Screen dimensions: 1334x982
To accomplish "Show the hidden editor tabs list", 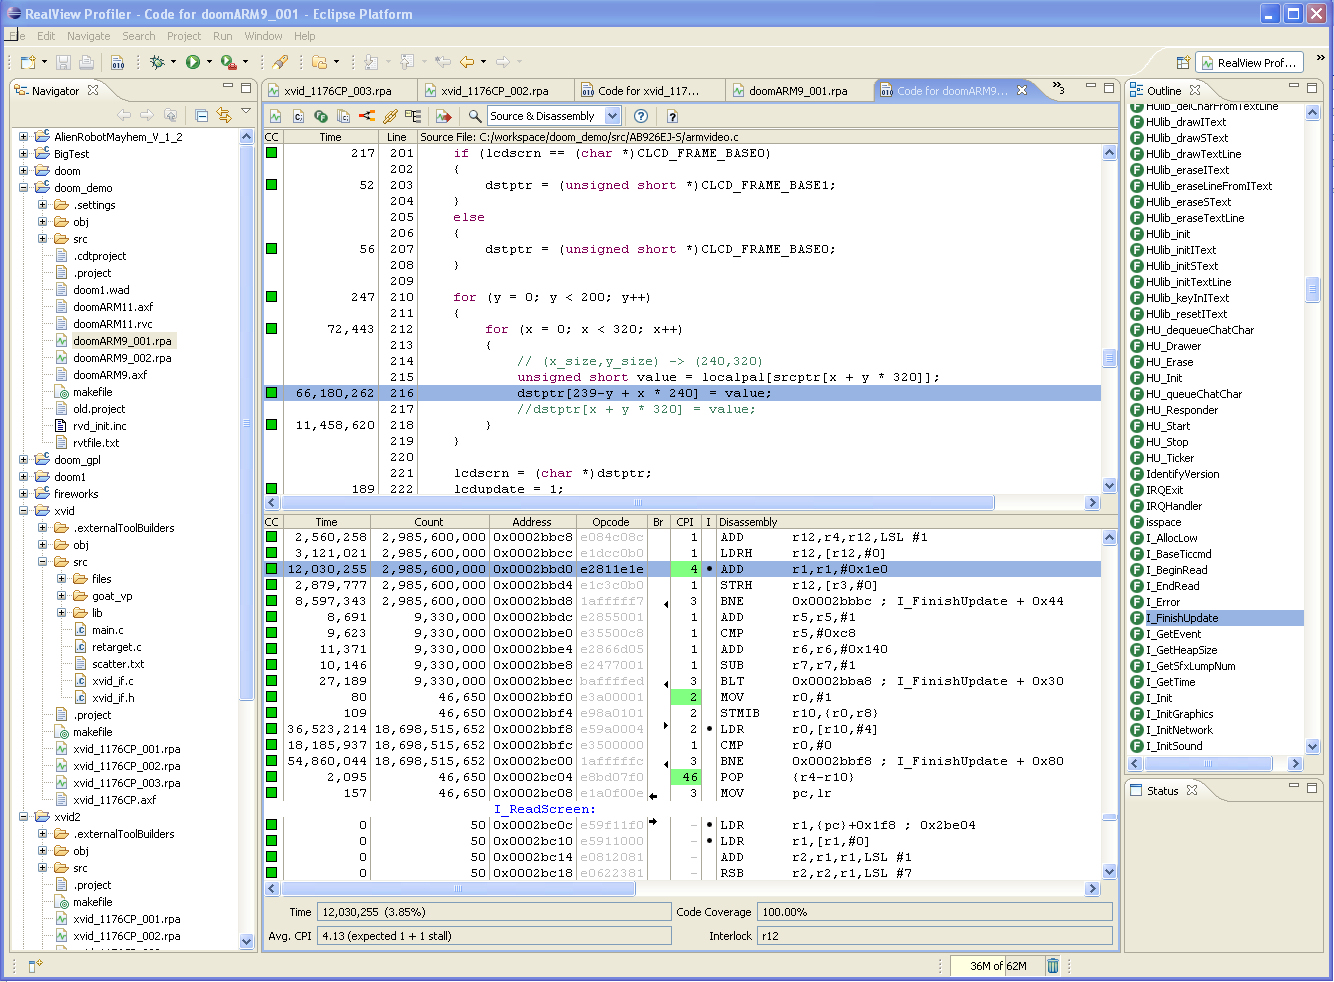I will pyautogui.click(x=1058, y=89).
